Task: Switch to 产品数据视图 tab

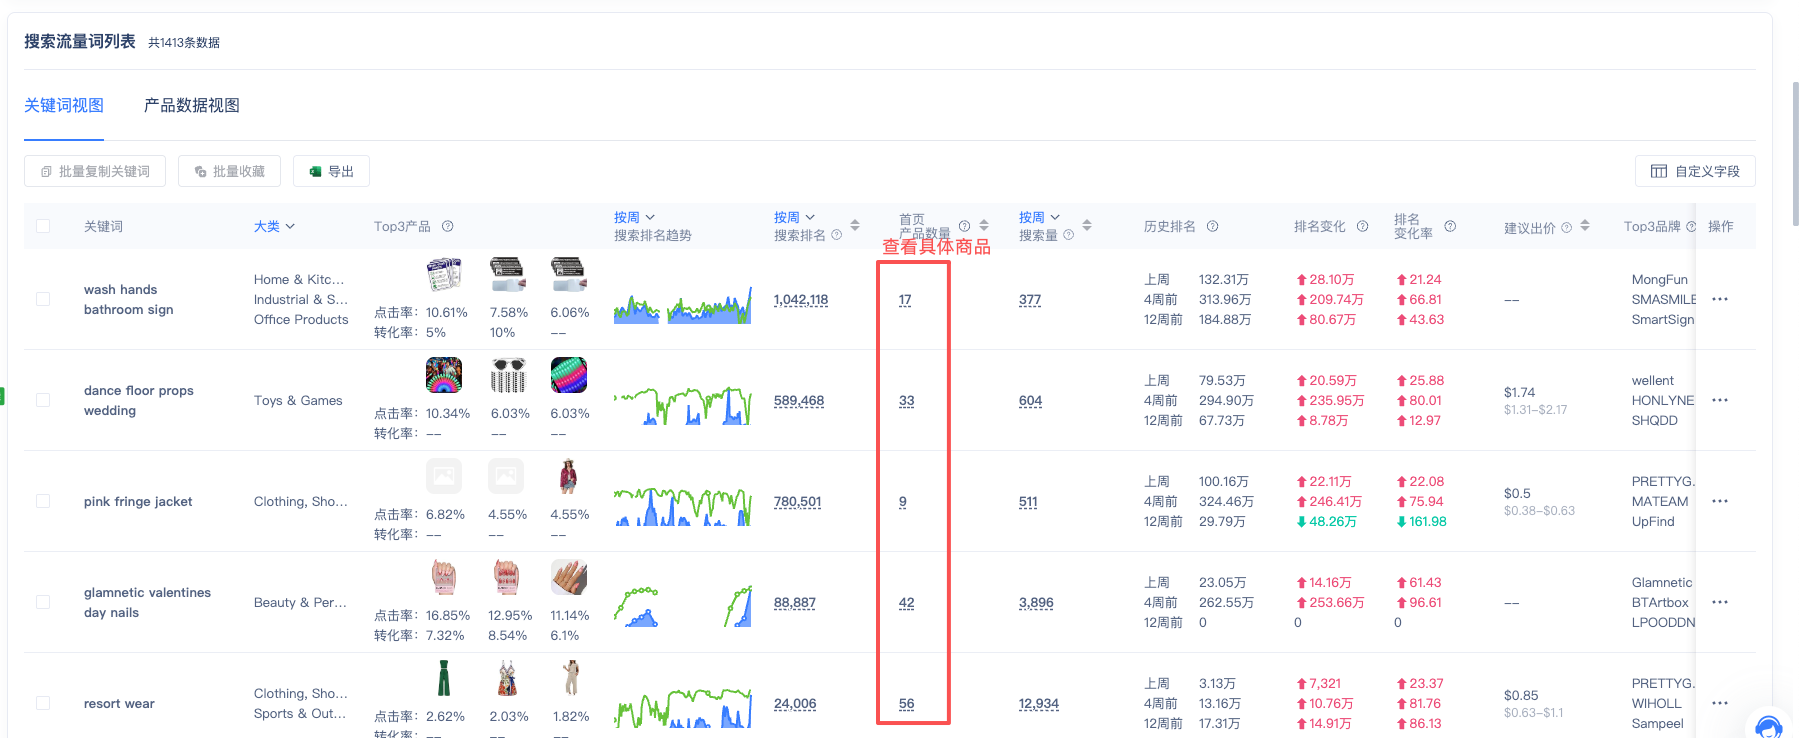Action: click(192, 105)
